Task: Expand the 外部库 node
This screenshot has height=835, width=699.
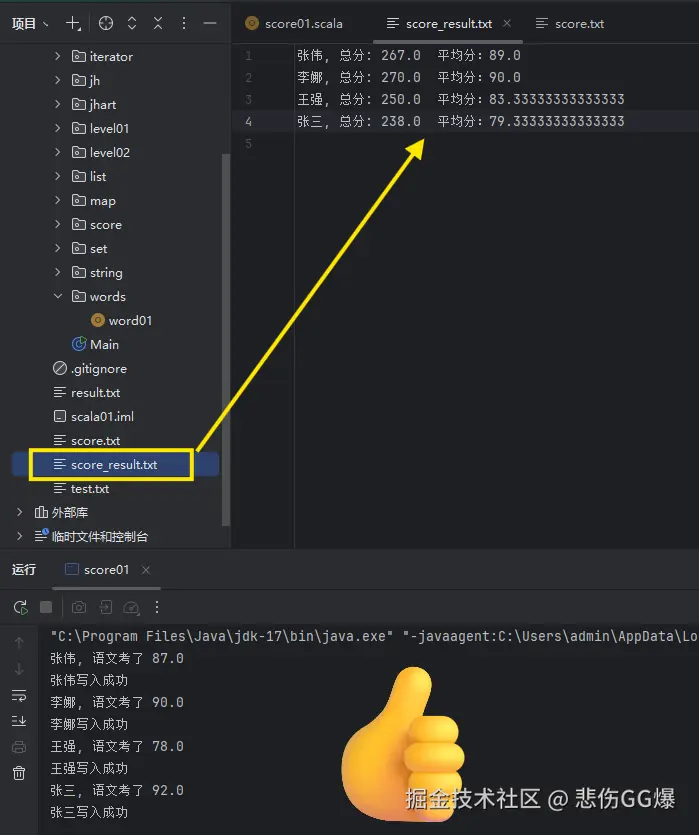Action: (x=20, y=512)
